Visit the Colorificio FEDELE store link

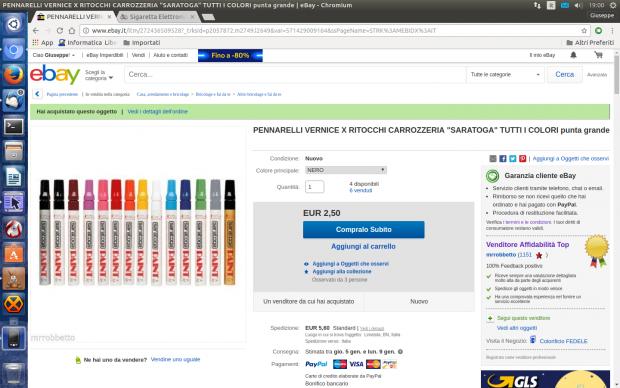coord(563,341)
